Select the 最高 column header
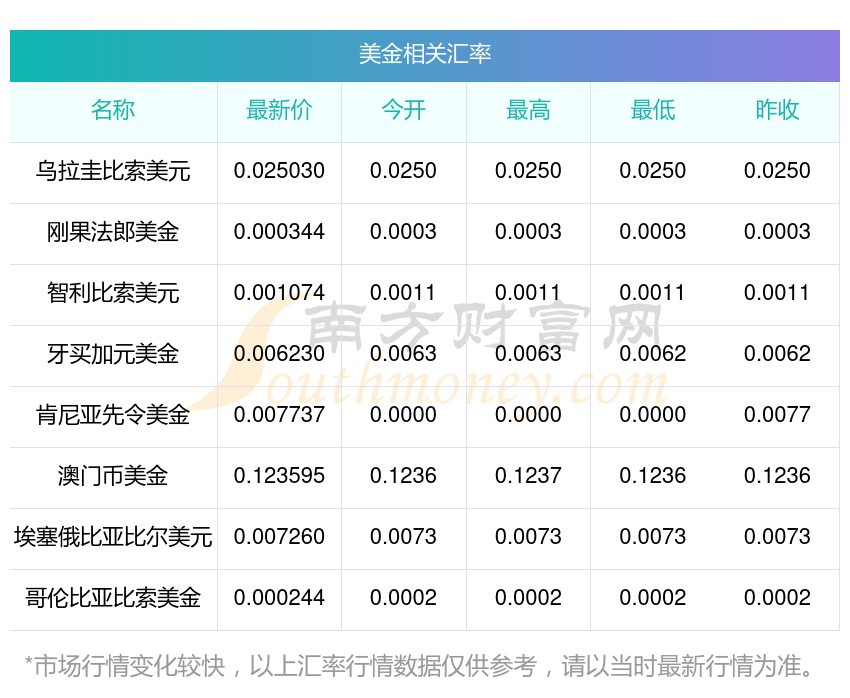 pyautogui.click(x=528, y=110)
